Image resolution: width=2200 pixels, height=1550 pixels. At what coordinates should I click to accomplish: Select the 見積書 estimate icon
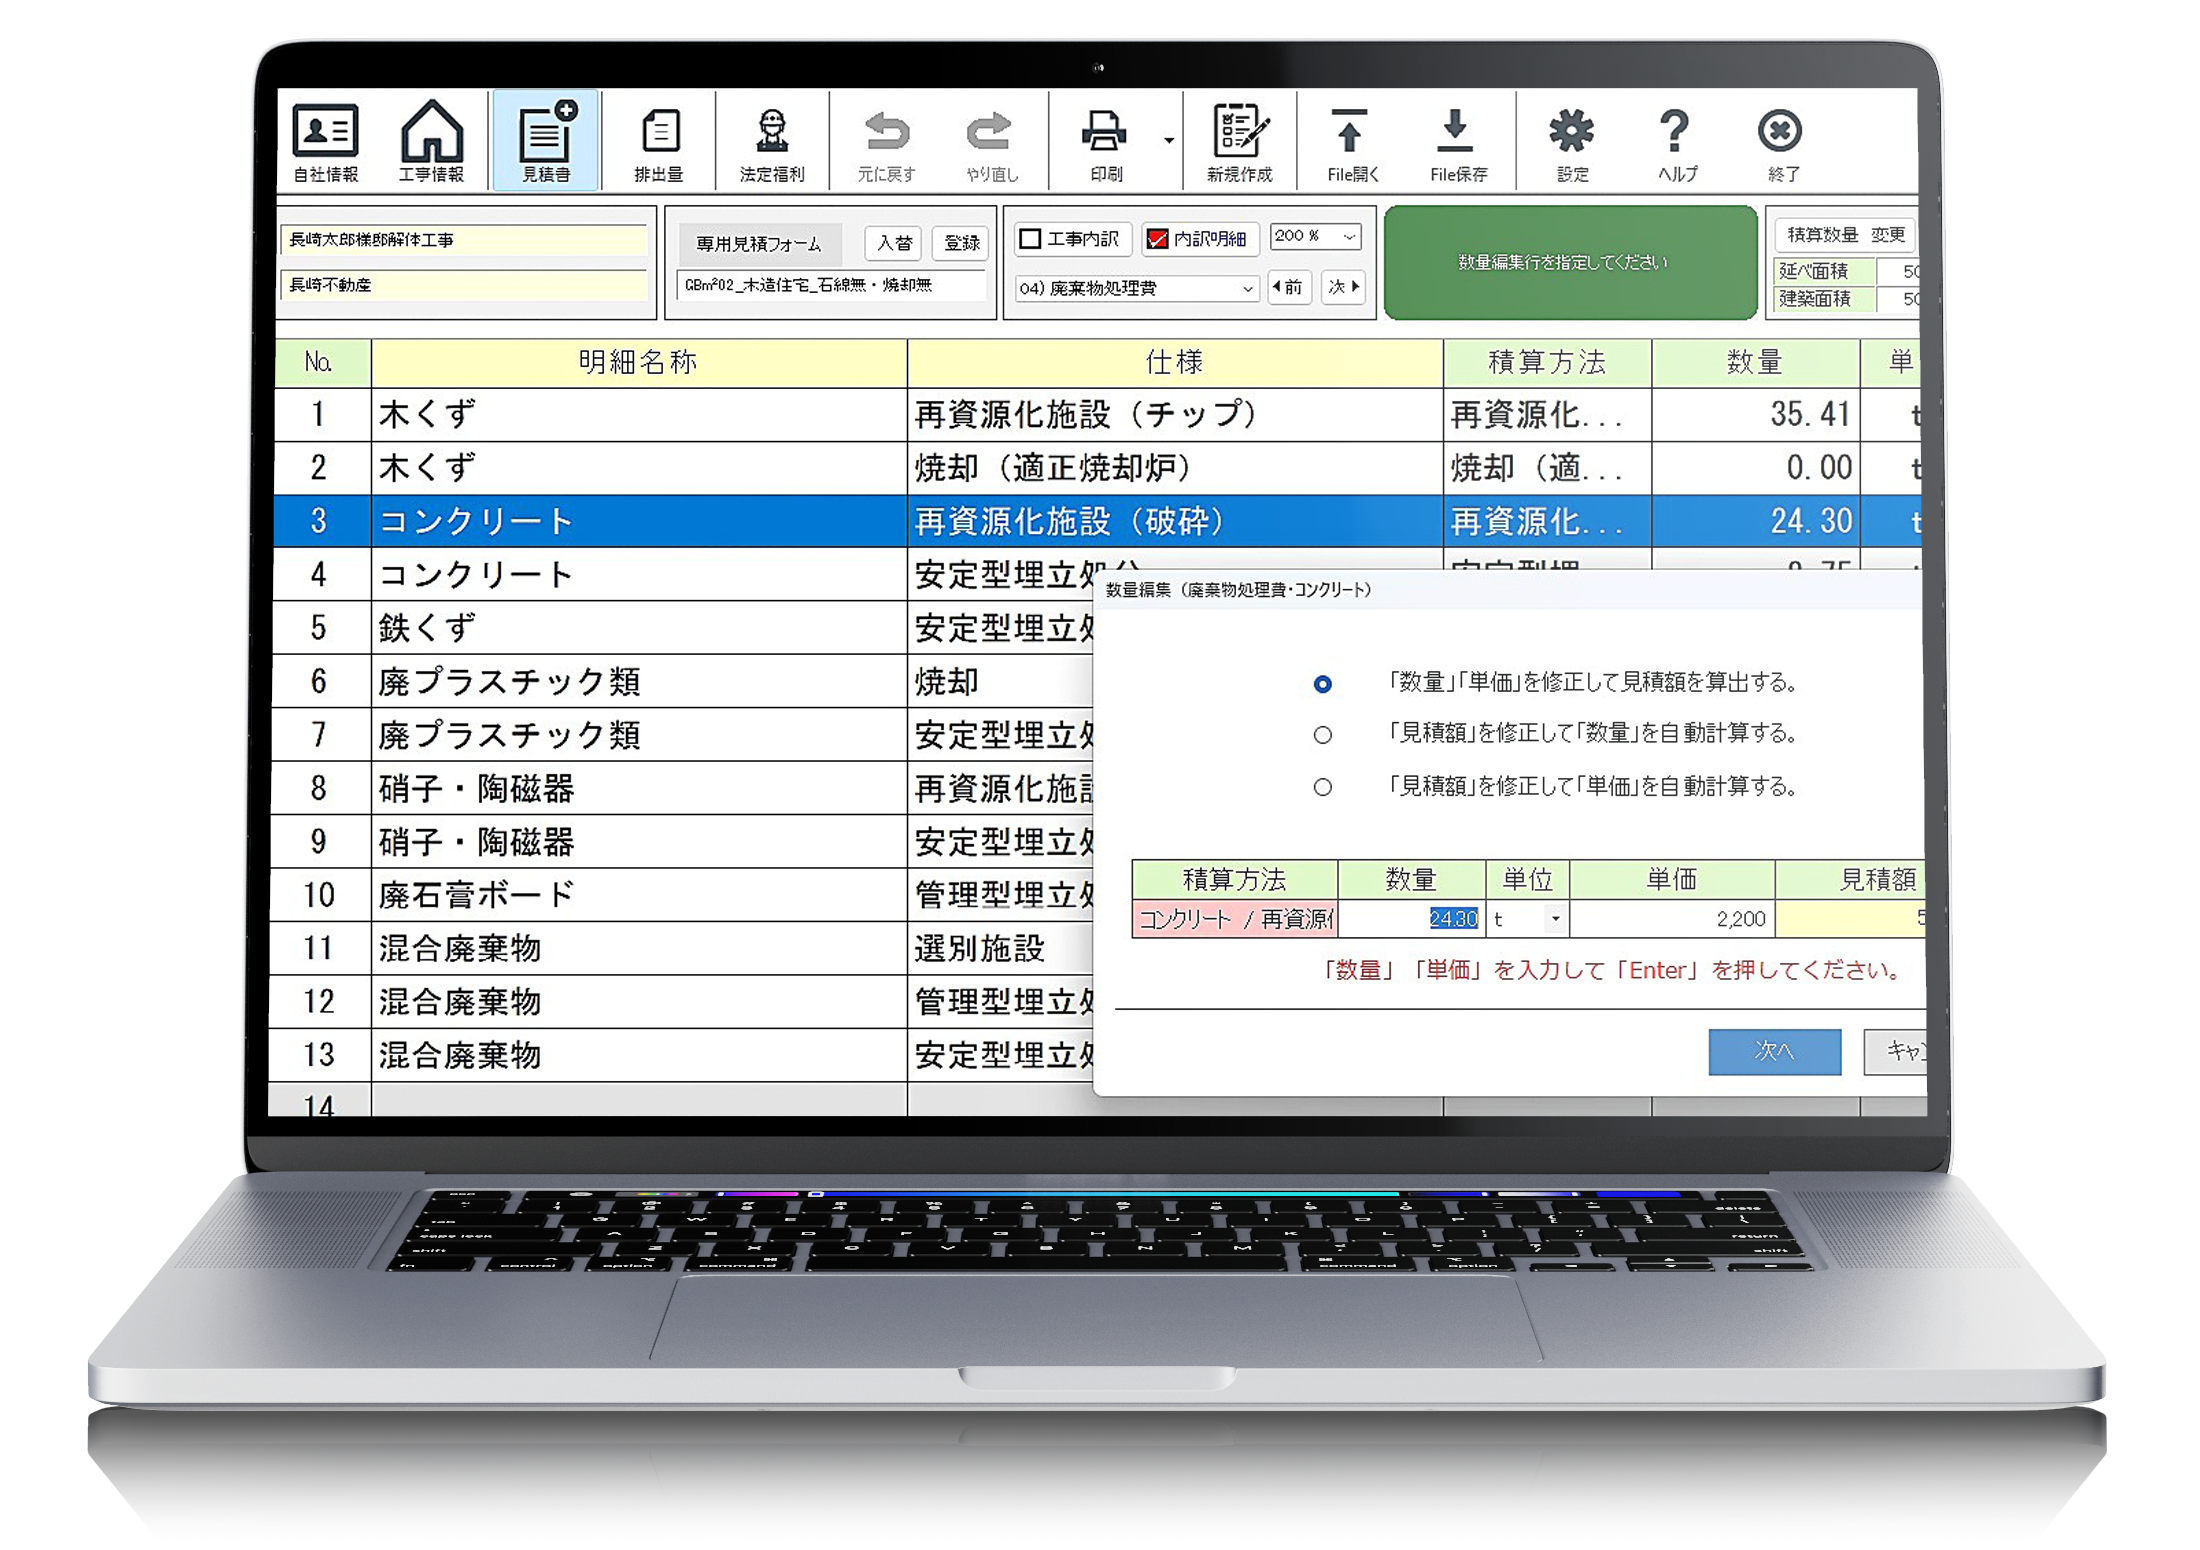(546, 141)
